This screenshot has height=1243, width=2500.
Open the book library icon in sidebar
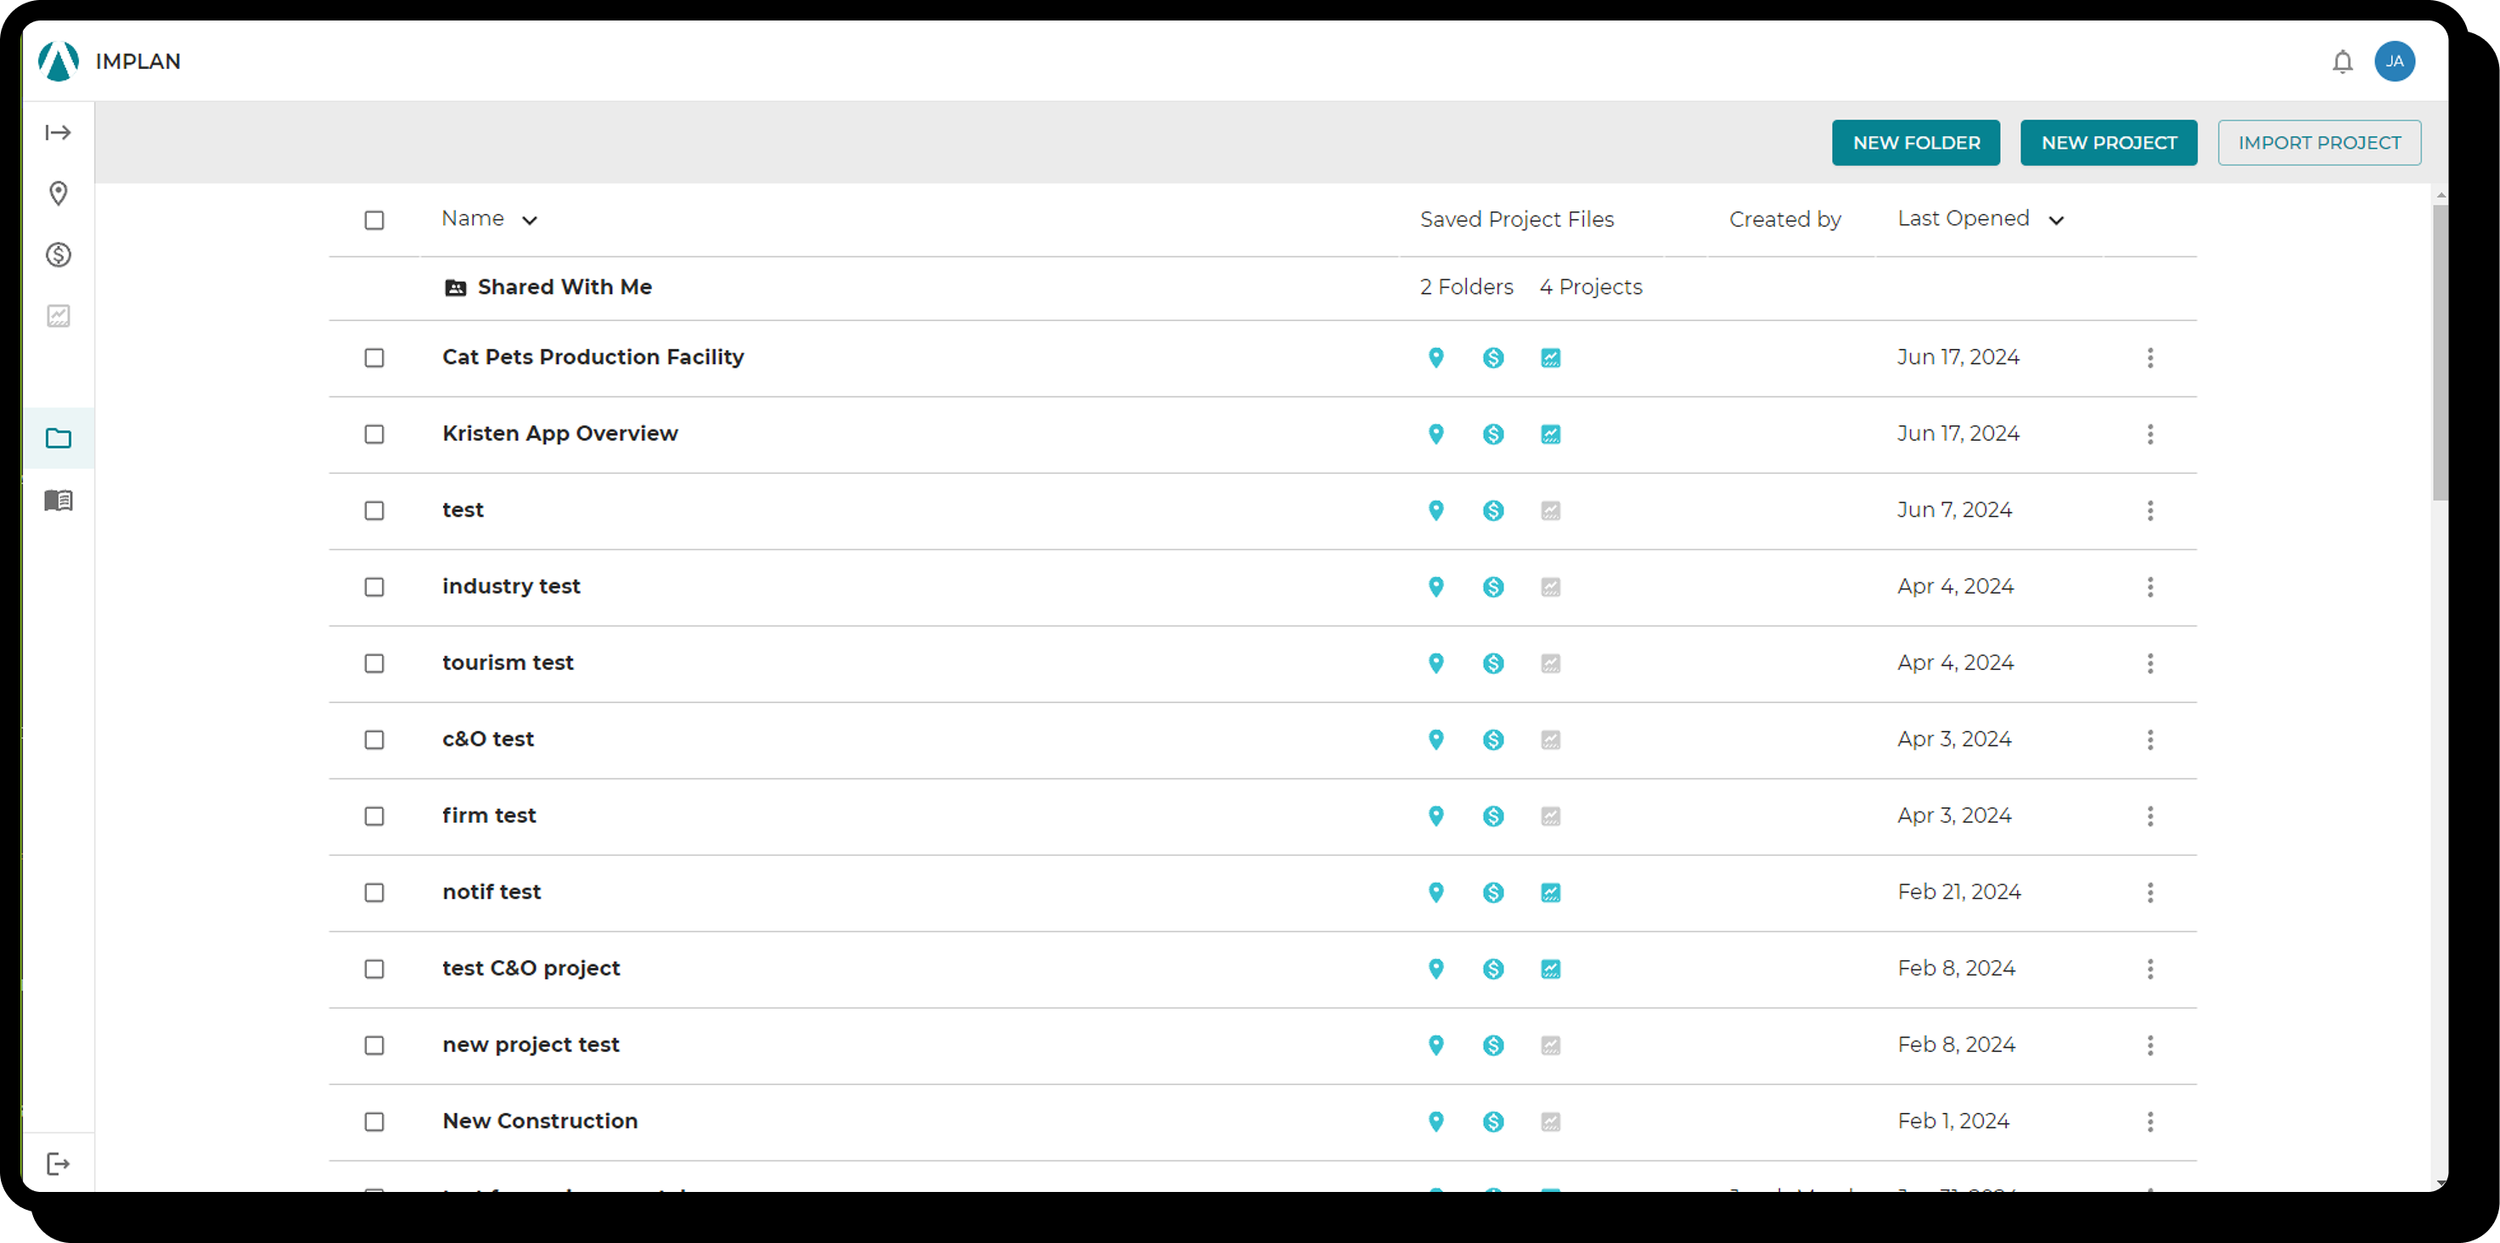point(58,500)
